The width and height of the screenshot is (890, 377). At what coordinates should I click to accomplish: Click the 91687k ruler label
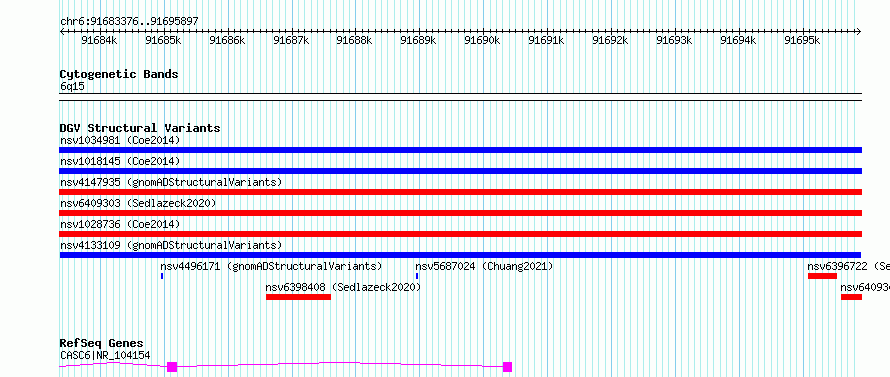coord(291,40)
